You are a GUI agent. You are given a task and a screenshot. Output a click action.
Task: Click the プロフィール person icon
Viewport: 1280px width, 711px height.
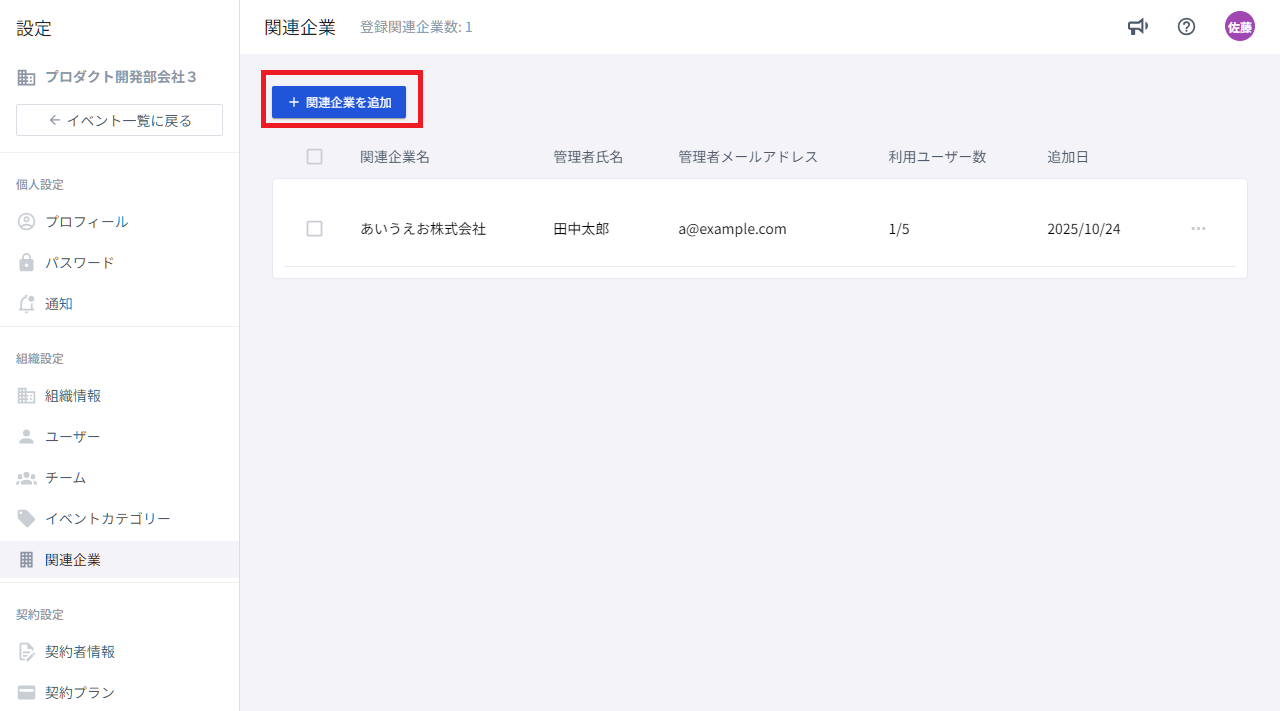tap(27, 222)
